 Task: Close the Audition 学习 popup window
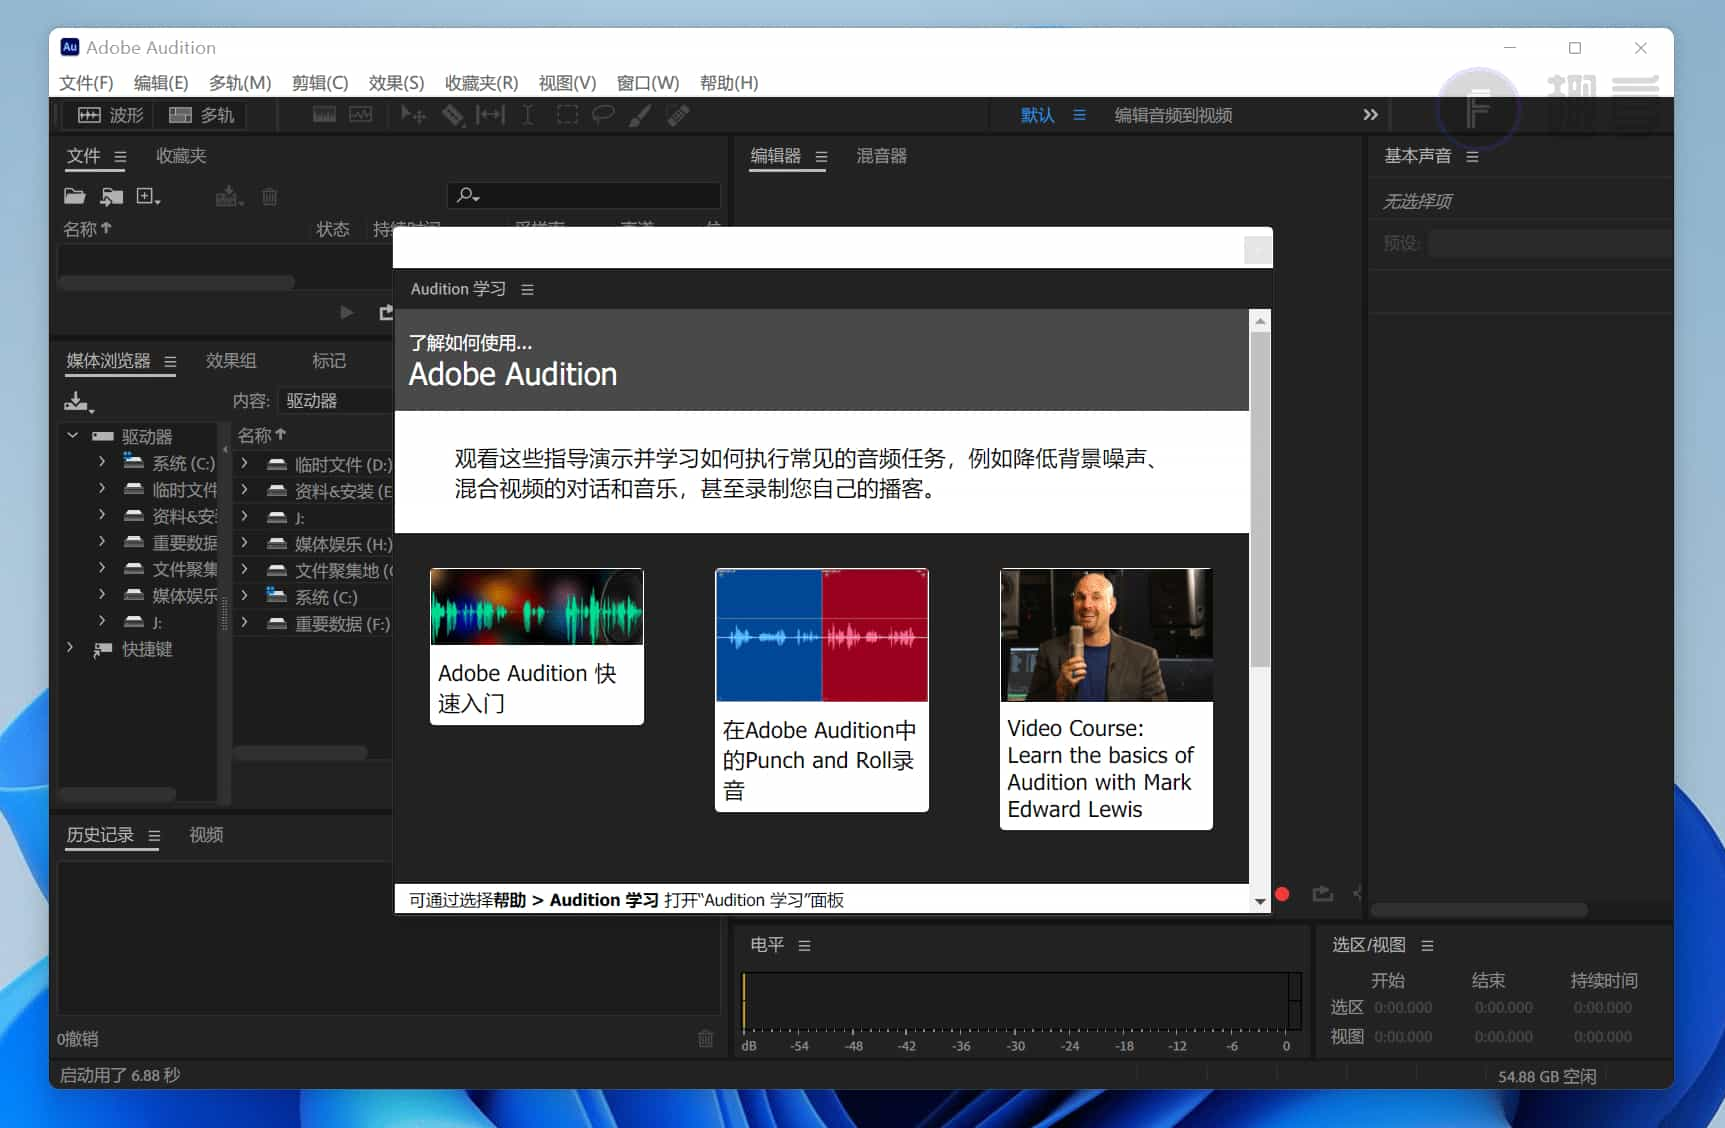coord(1258,249)
